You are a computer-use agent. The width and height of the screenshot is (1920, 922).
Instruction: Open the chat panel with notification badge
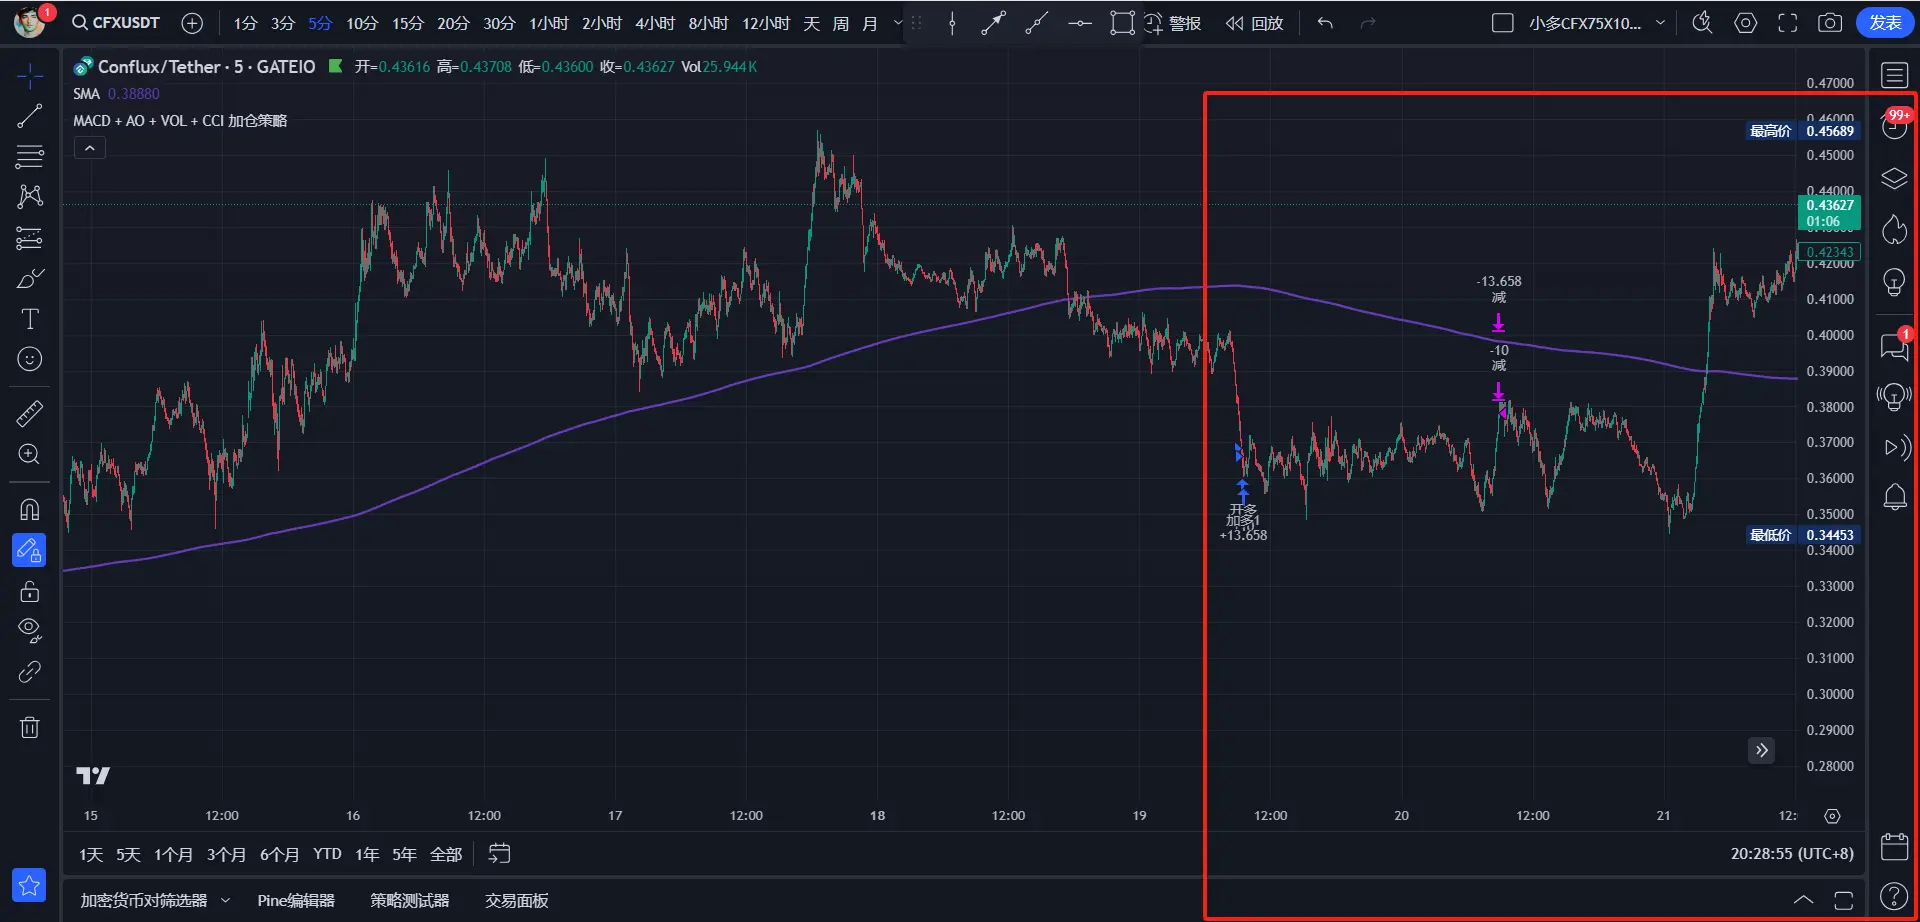pos(1894,345)
